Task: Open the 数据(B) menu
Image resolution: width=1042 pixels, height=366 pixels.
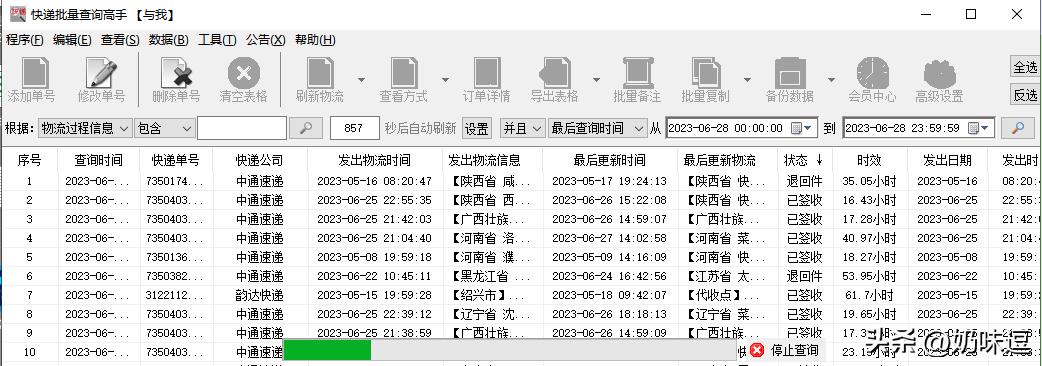Action: coord(169,40)
